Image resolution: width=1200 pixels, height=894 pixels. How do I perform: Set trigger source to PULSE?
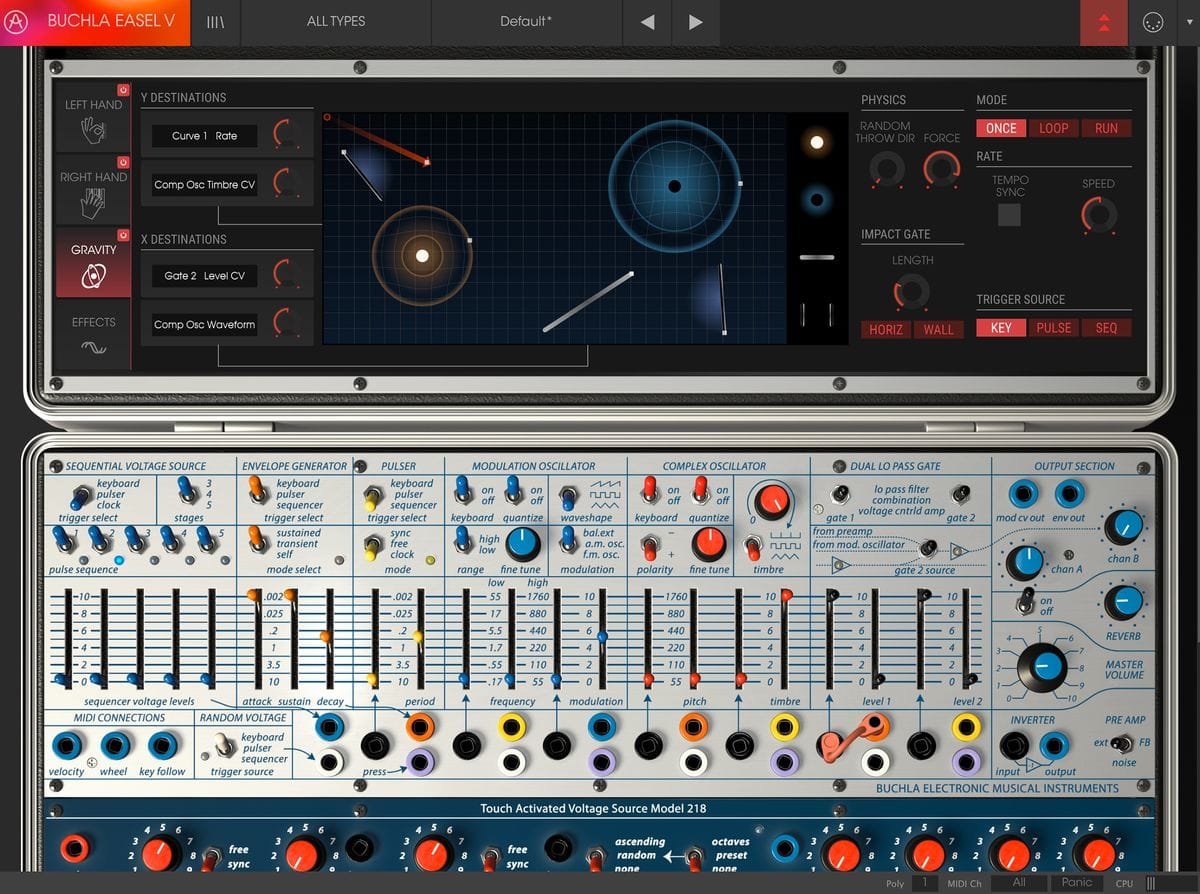1053,327
